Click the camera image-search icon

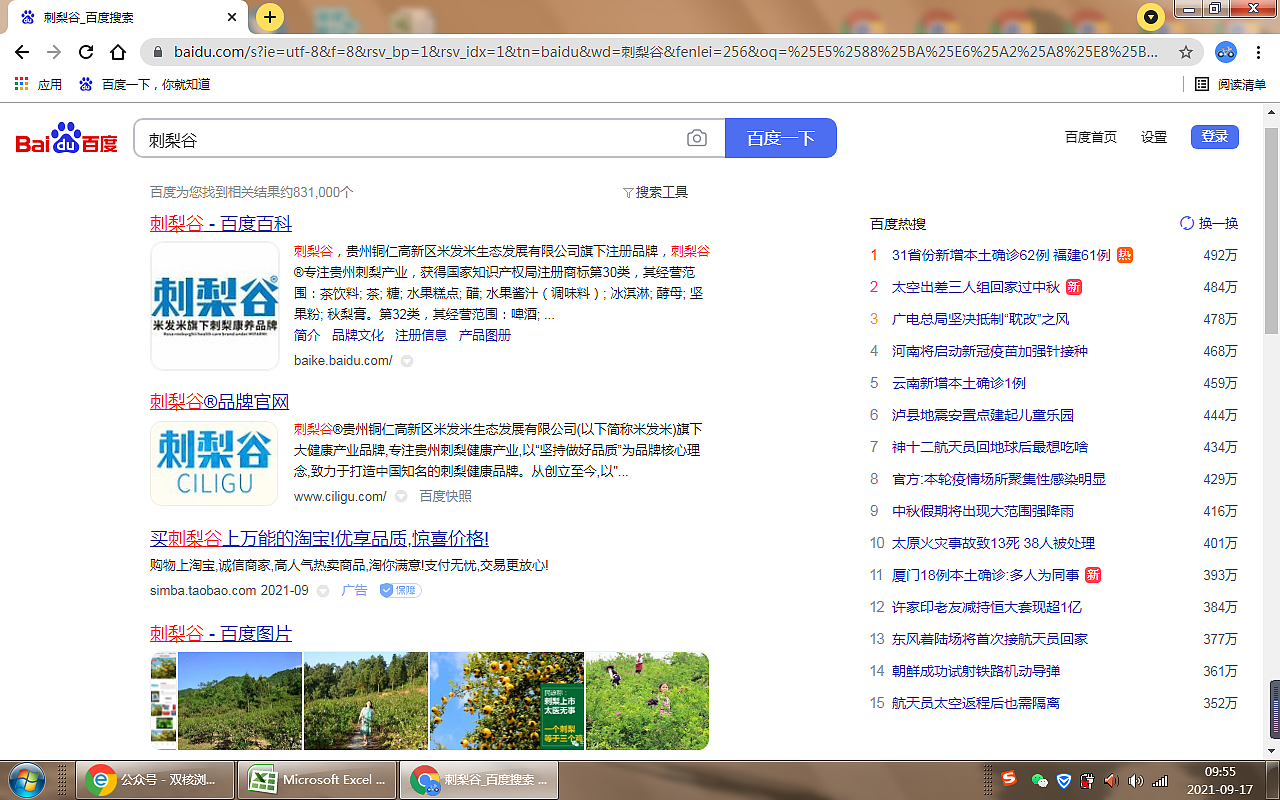click(x=697, y=138)
